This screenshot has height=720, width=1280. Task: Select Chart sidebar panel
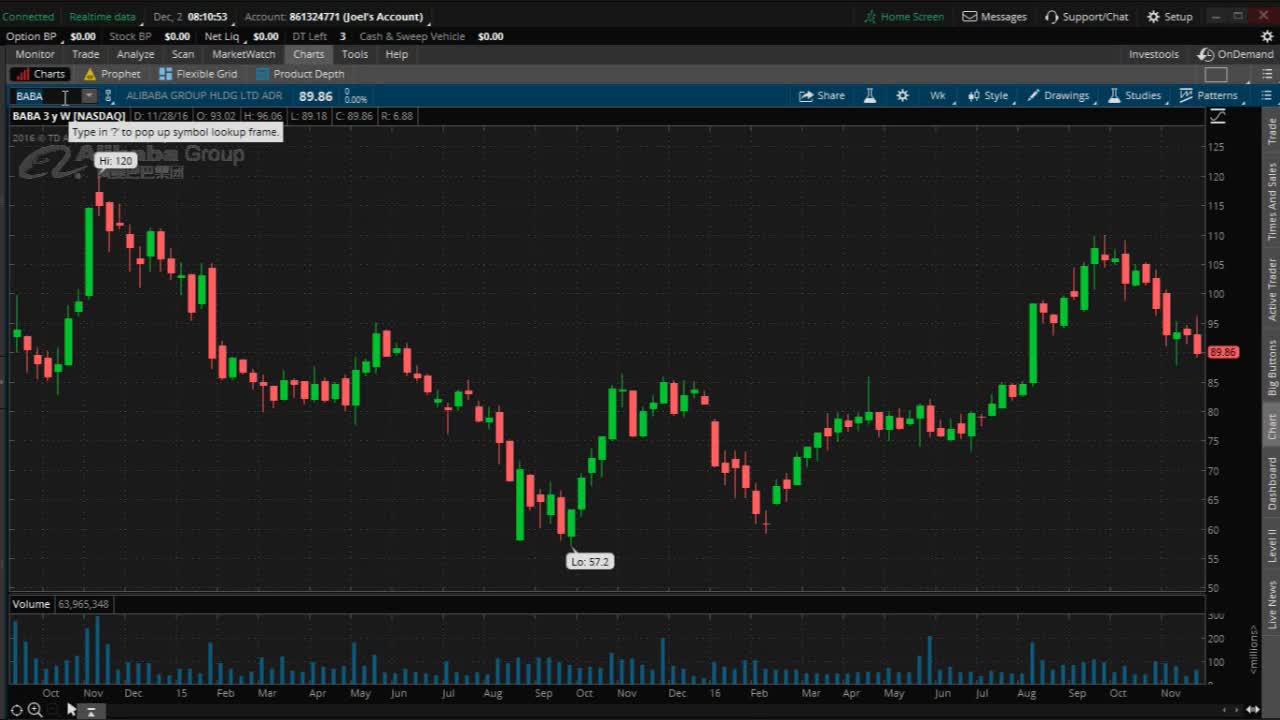pyautogui.click(x=1272, y=426)
